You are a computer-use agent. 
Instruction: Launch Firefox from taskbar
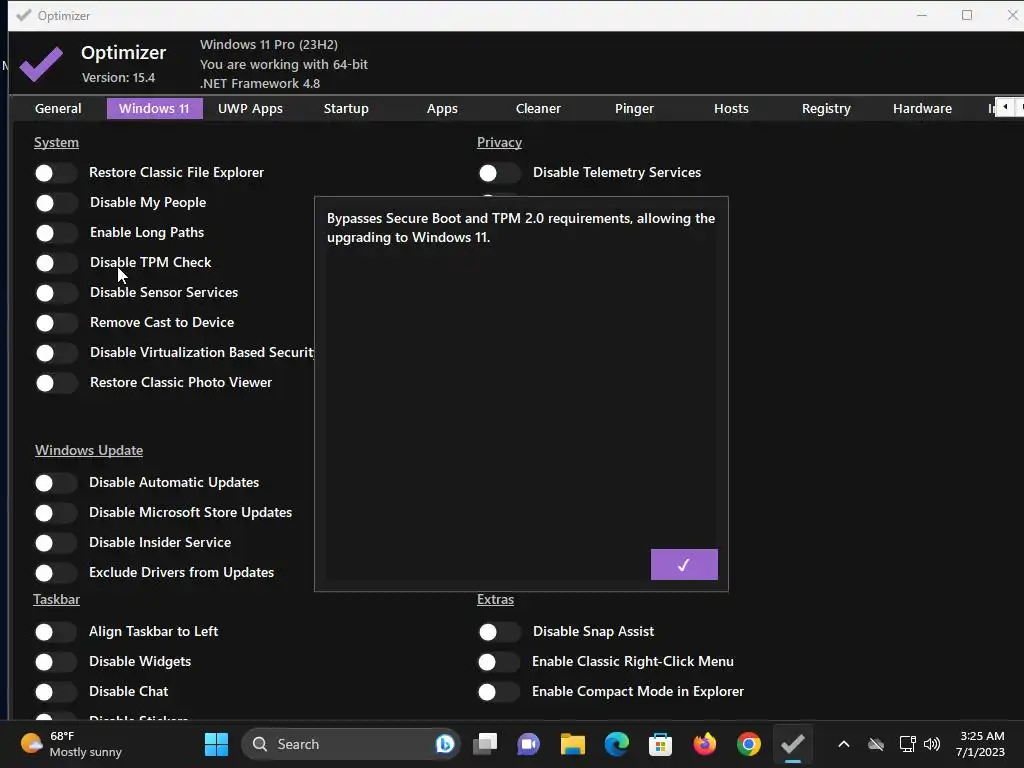(x=705, y=744)
